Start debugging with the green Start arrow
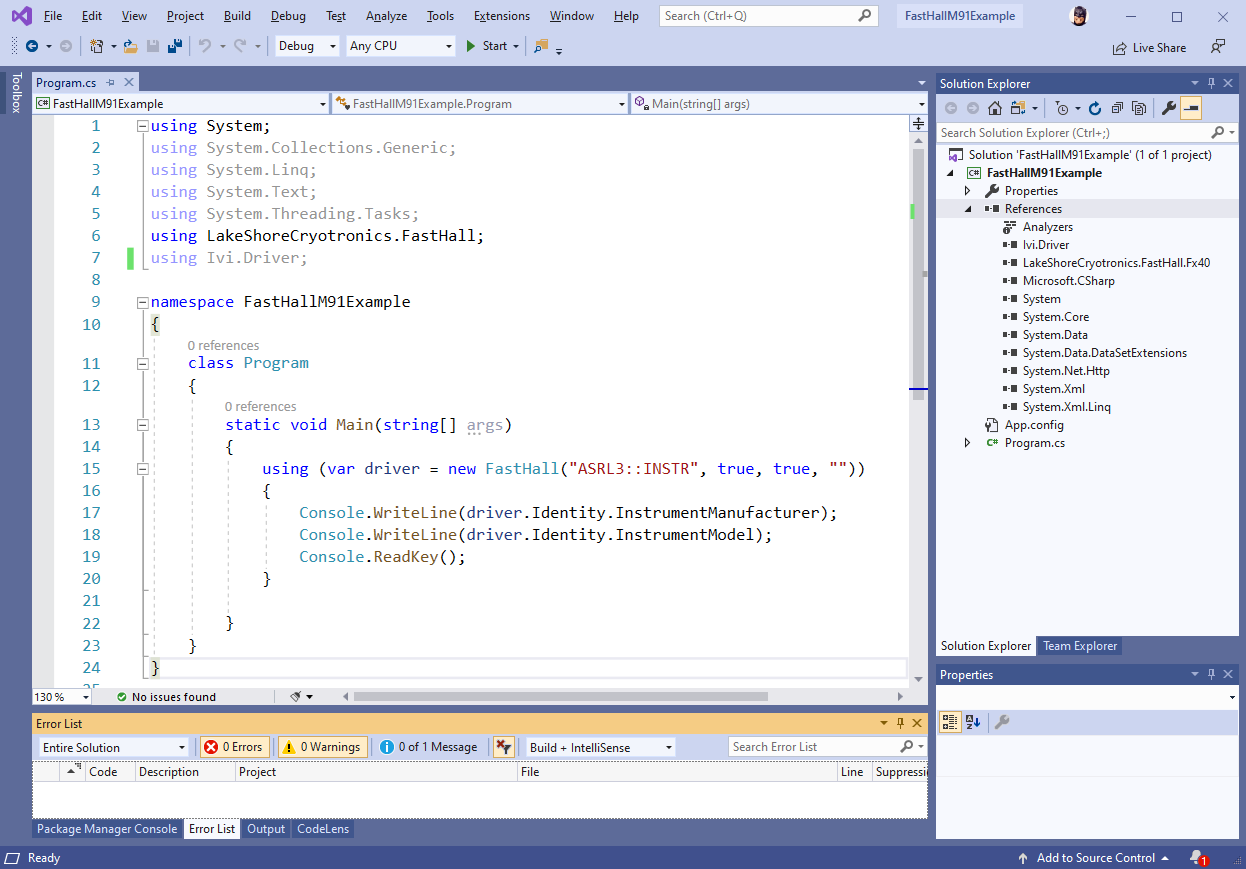 tap(469, 46)
